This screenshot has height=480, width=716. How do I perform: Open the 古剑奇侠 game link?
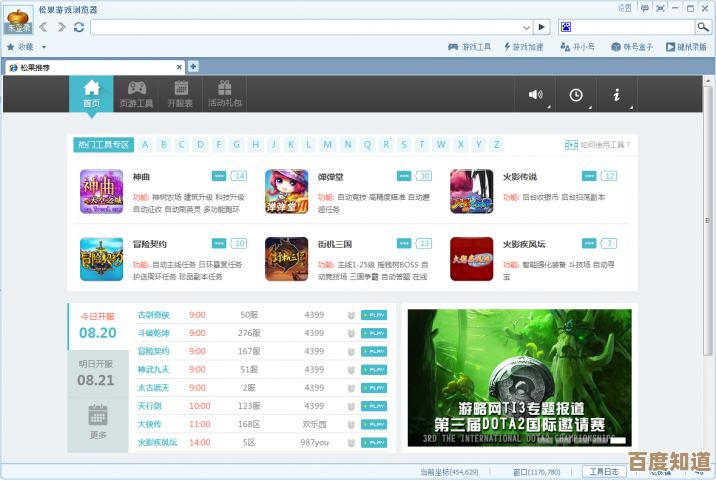tap(153, 315)
